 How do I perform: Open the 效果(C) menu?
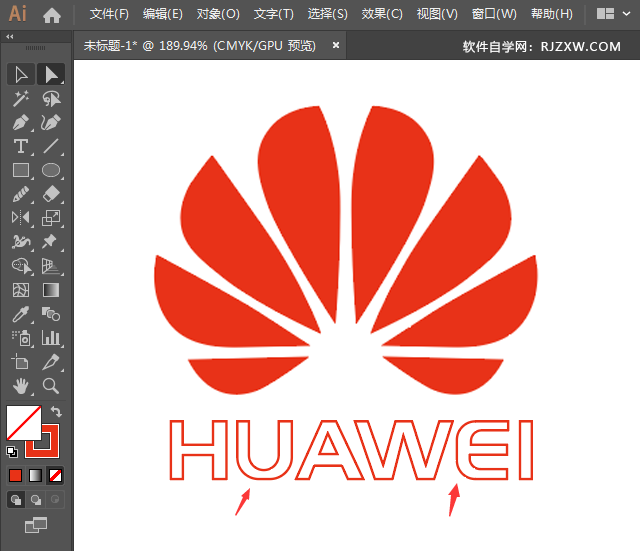tap(382, 14)
